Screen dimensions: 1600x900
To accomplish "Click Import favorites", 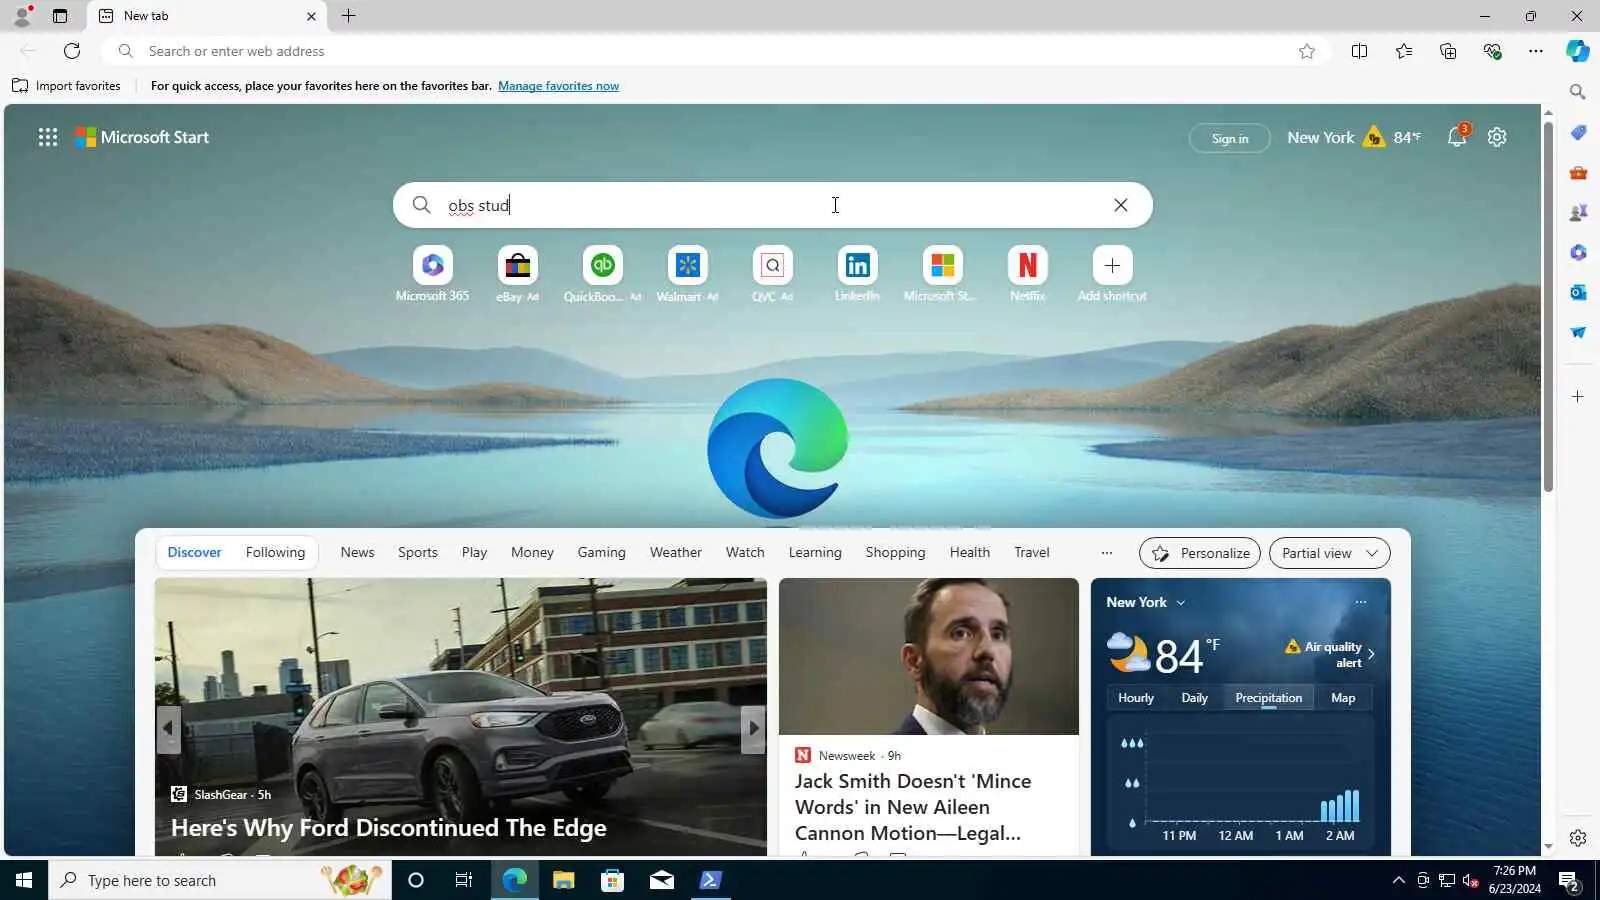I will pos(66,86).
